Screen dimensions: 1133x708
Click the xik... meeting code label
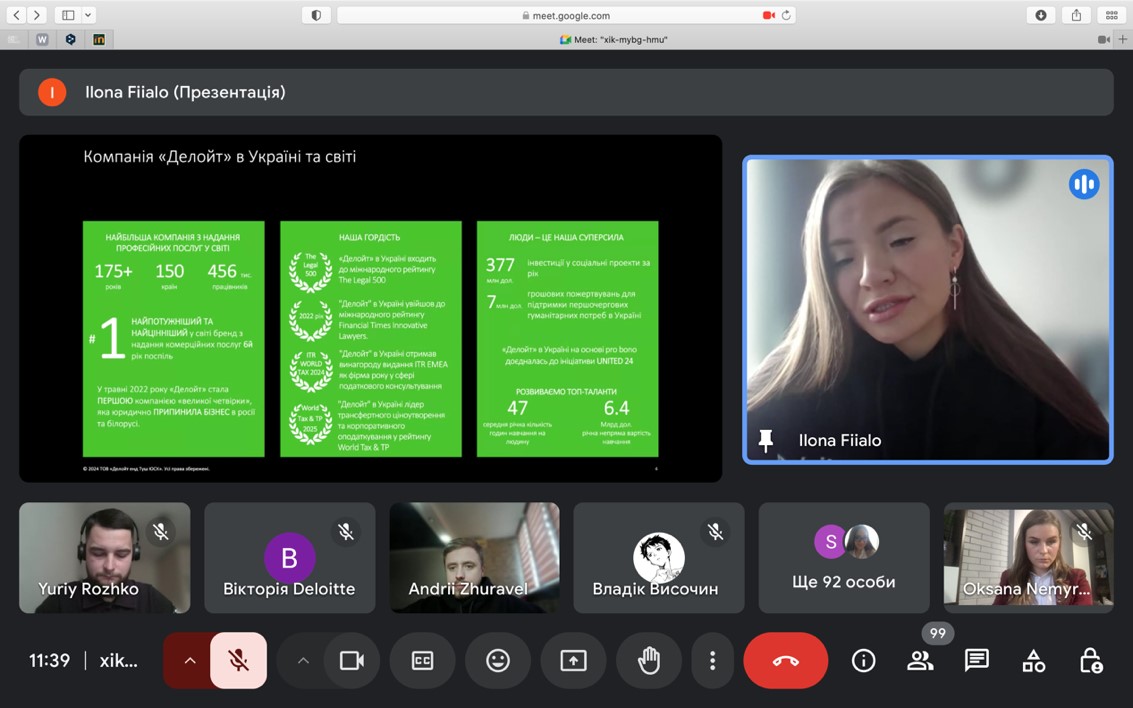[119, 660]
